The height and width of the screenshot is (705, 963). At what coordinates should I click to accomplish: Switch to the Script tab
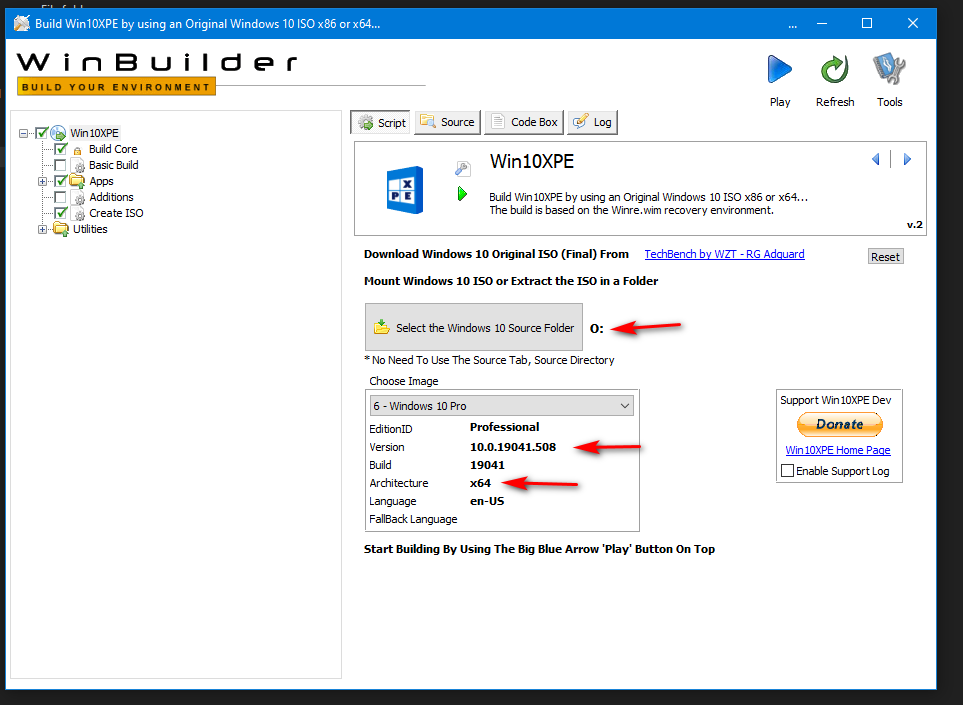(382, 122)
